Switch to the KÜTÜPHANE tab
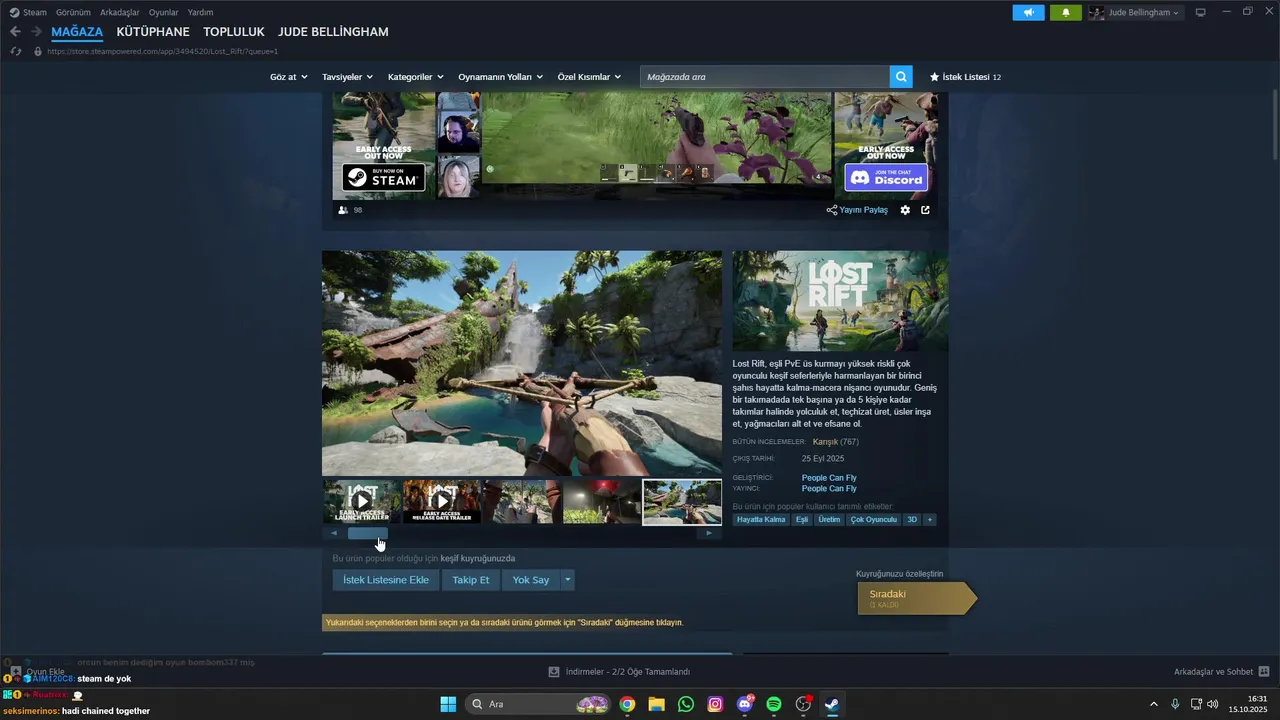The width and height of the screenshot is (1280, 720). 153,32
